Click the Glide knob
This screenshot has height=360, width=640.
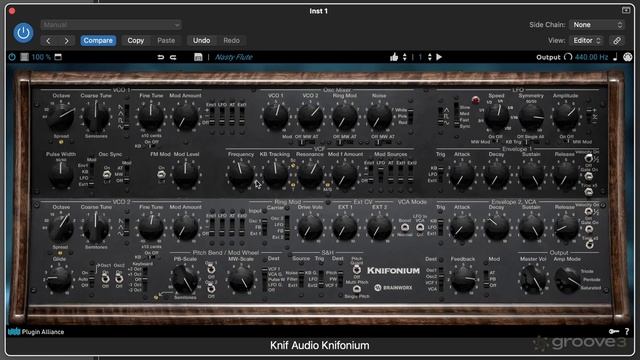point(59,280)
